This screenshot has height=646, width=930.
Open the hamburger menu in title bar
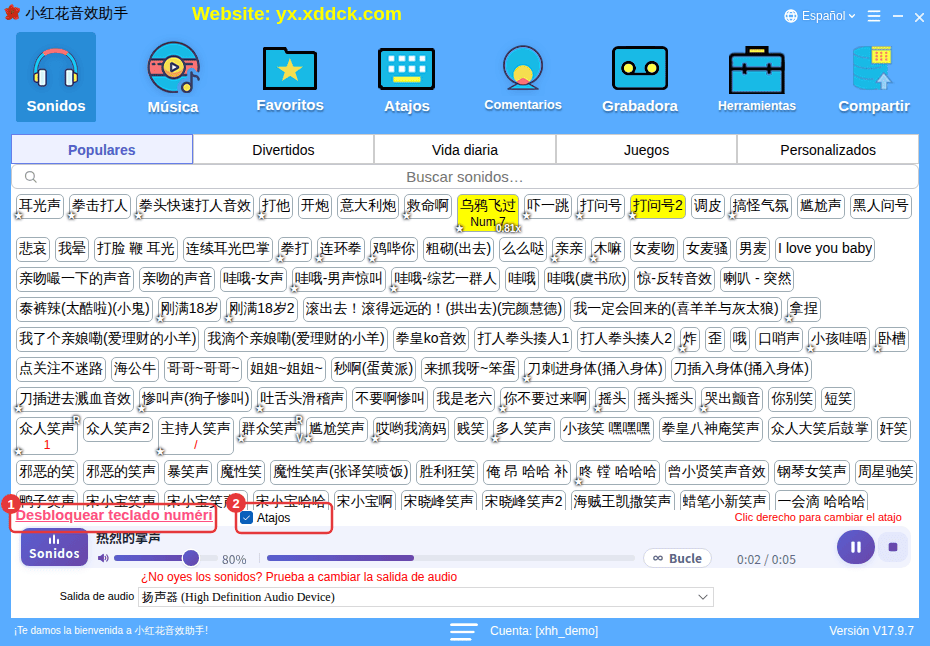pos(874,16)
